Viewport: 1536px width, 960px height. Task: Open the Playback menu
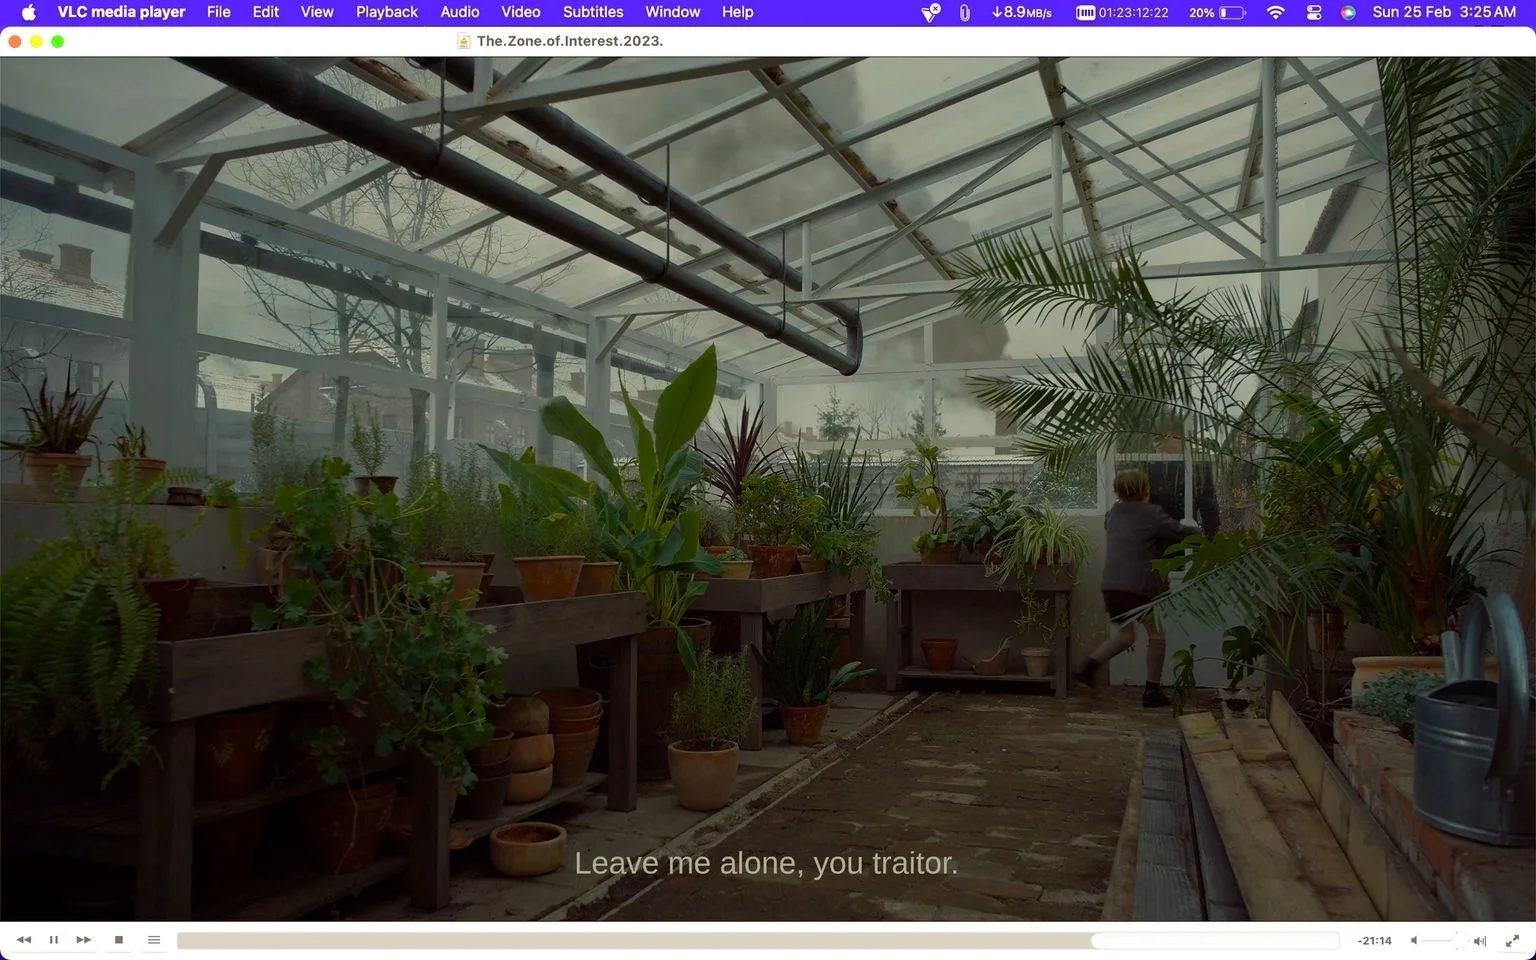[x=387, y=12]
